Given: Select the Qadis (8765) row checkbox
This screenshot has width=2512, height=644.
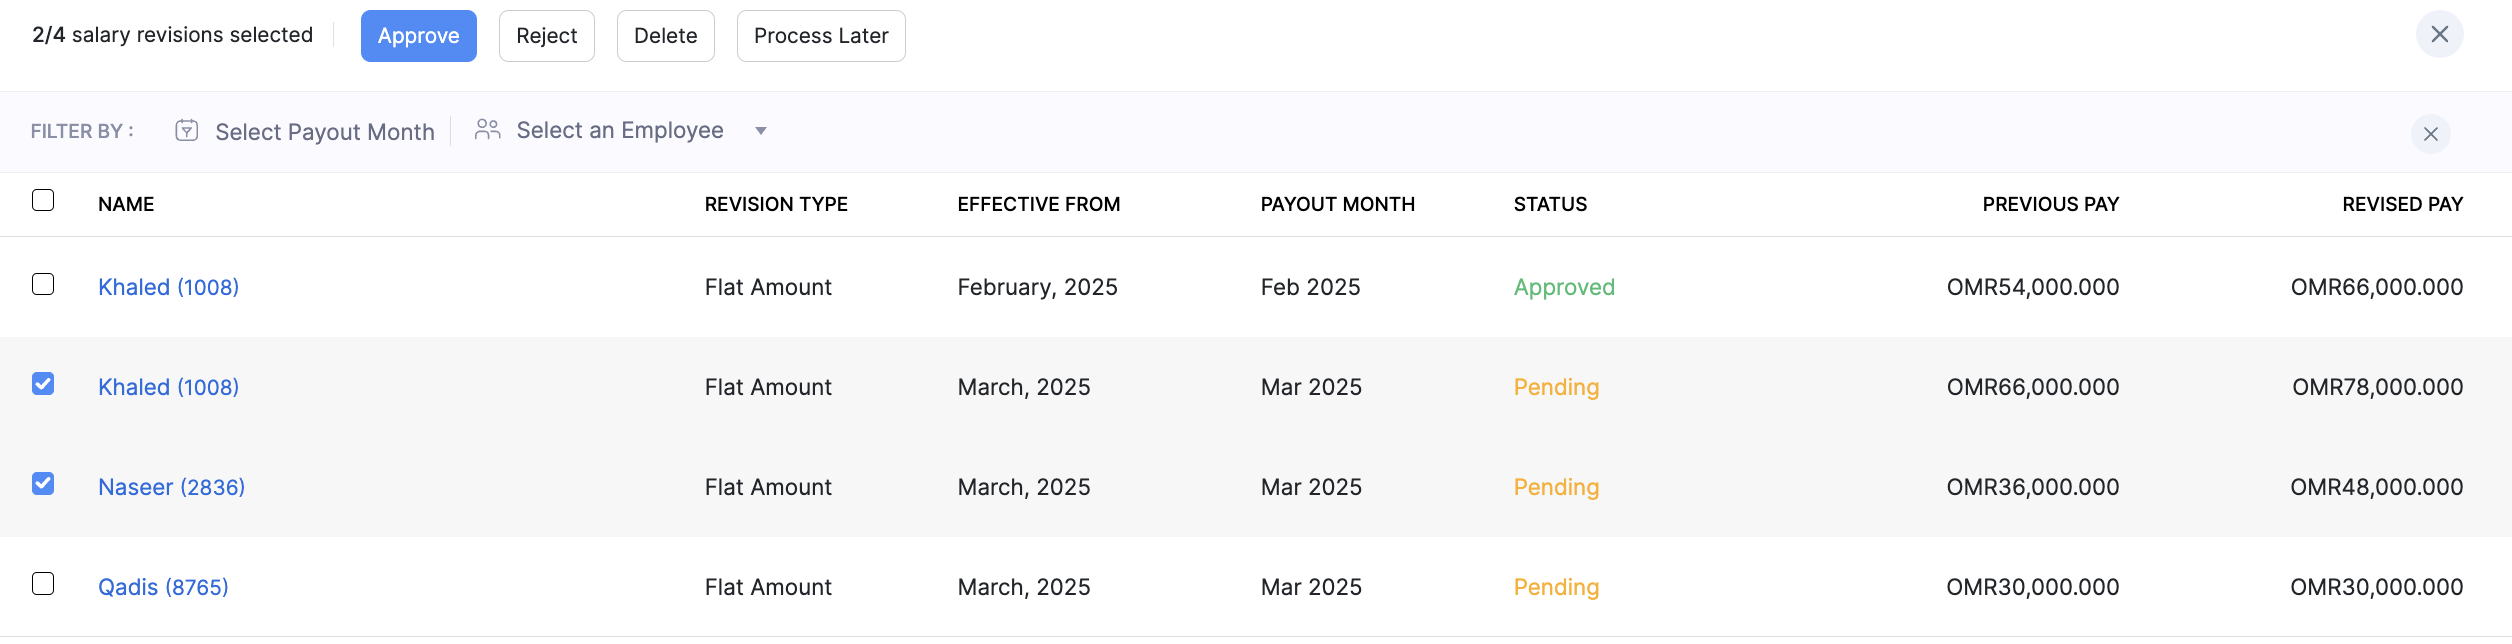Looking at the screenshot, I should 43,584.
